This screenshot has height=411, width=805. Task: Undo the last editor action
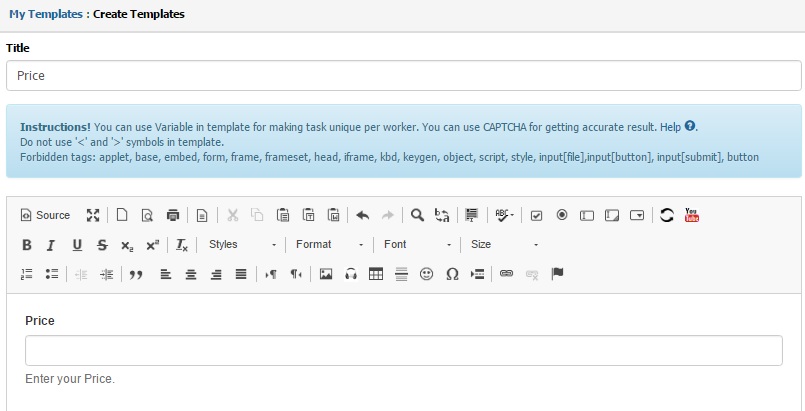[x=362, y=215]
